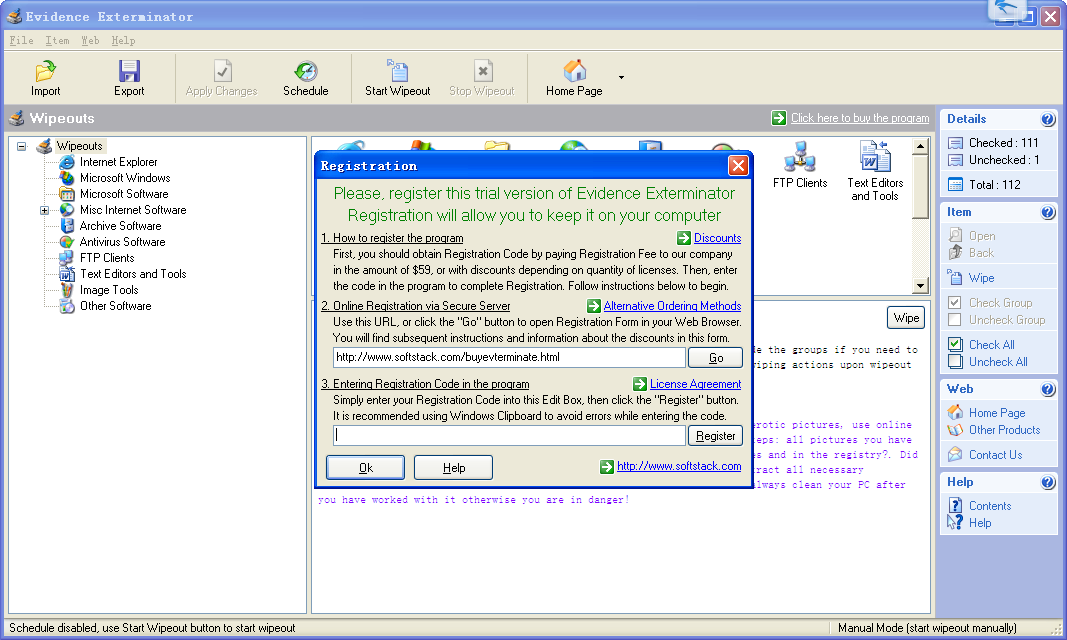Open the Home Page dropdown arrow
Screen dimensions: 1067x640
click(621, 77)
